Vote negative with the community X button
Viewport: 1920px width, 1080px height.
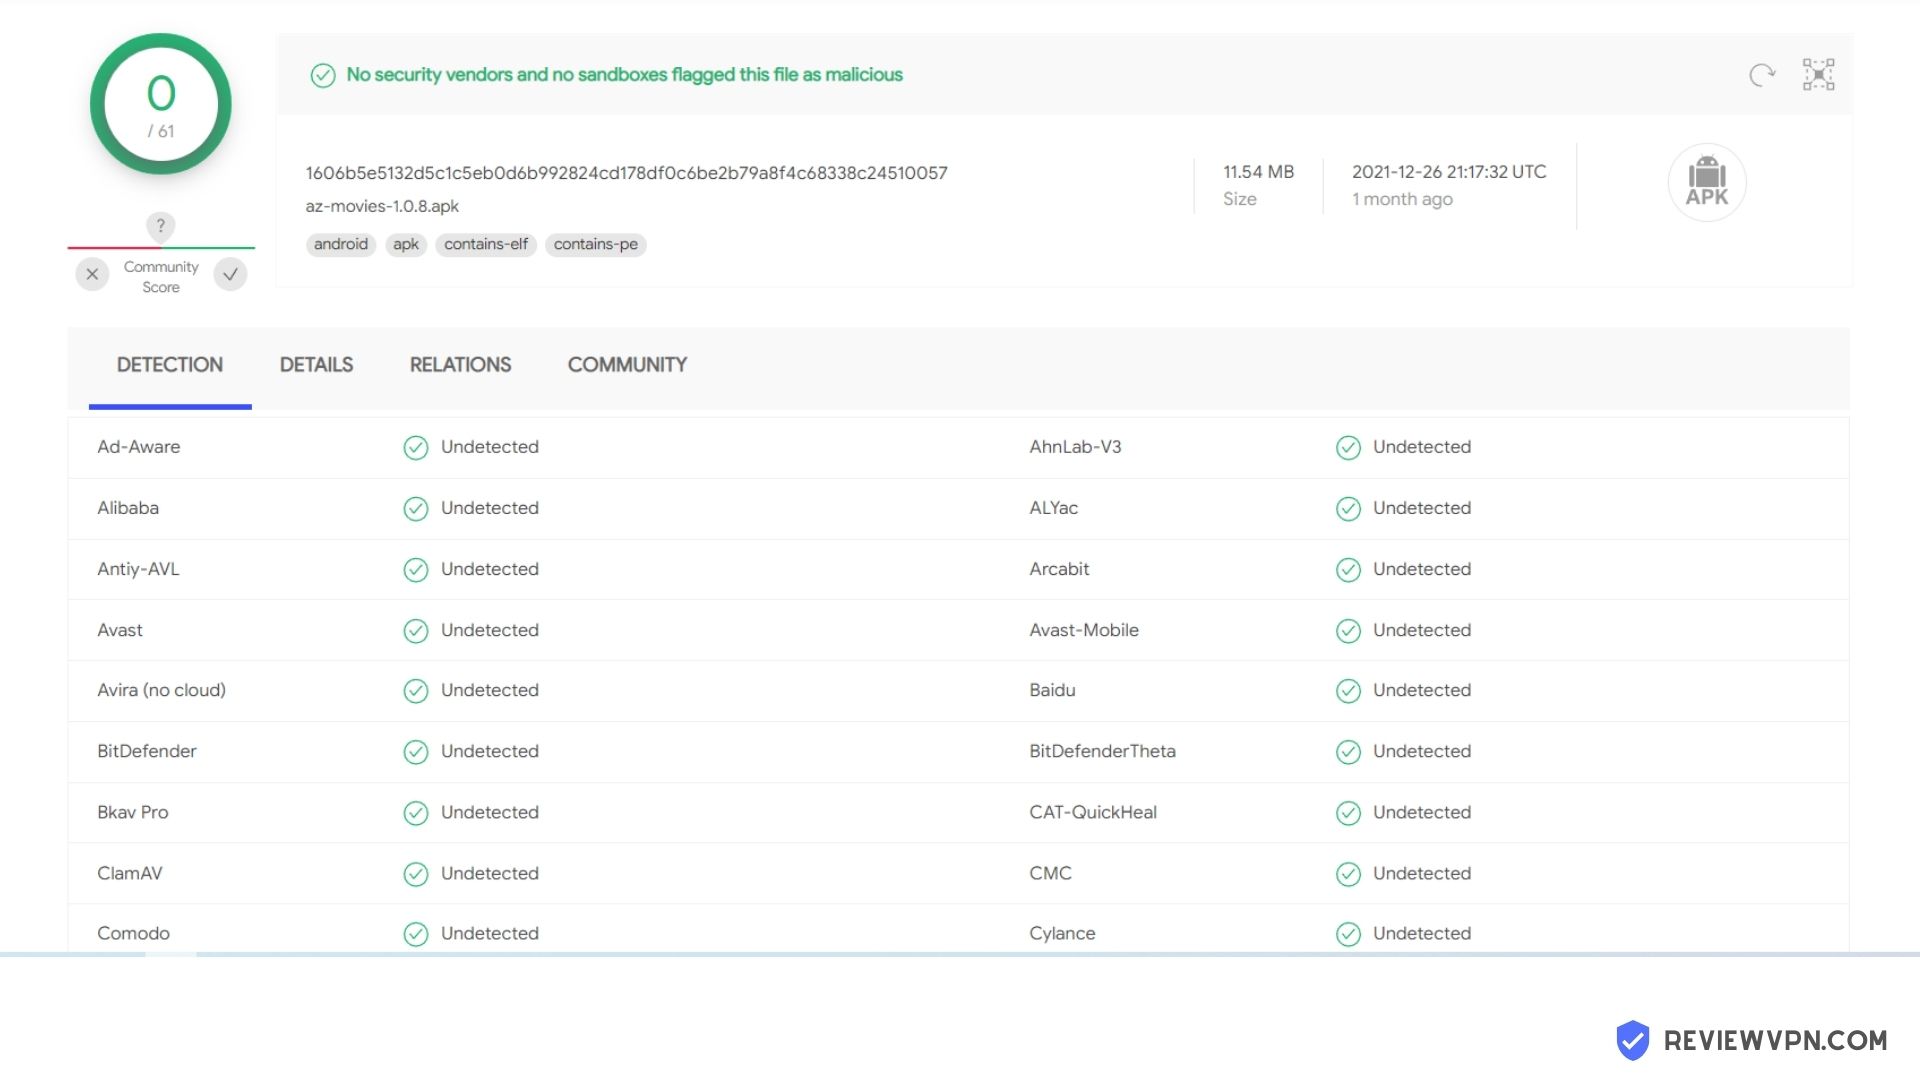(x=92, y=274)
